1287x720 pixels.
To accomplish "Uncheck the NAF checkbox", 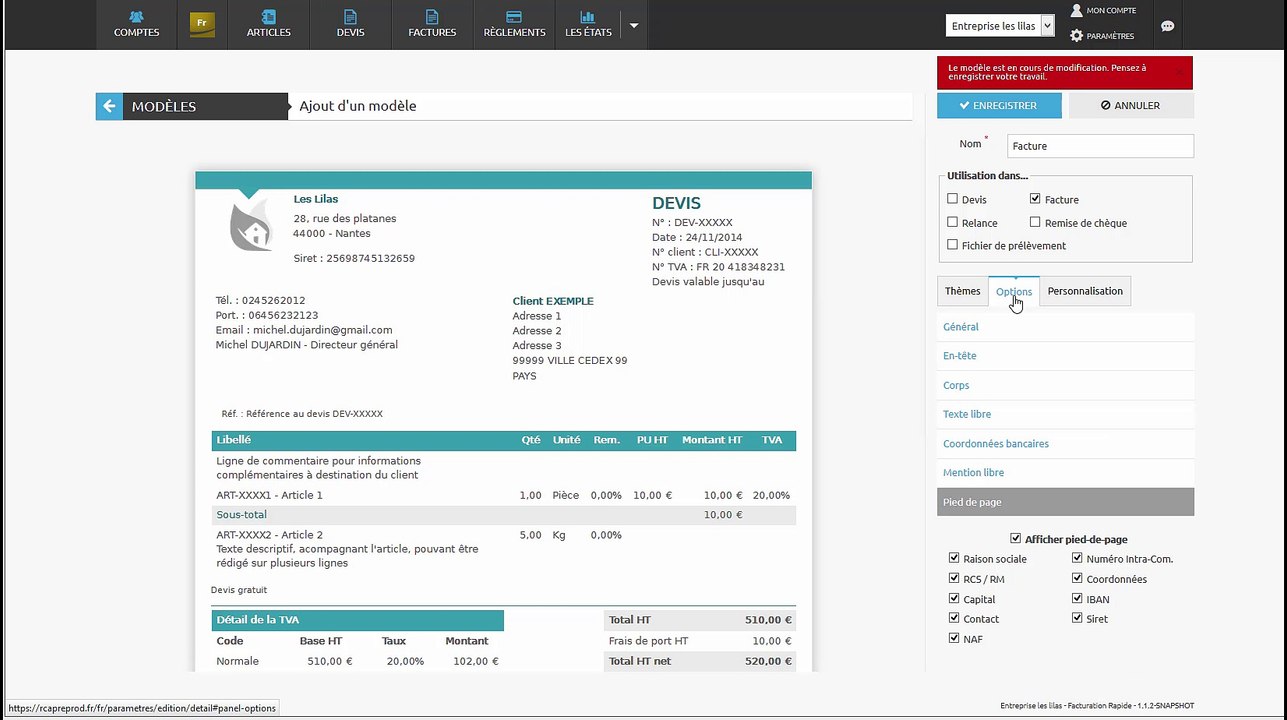I will click(x=954, y=638).
